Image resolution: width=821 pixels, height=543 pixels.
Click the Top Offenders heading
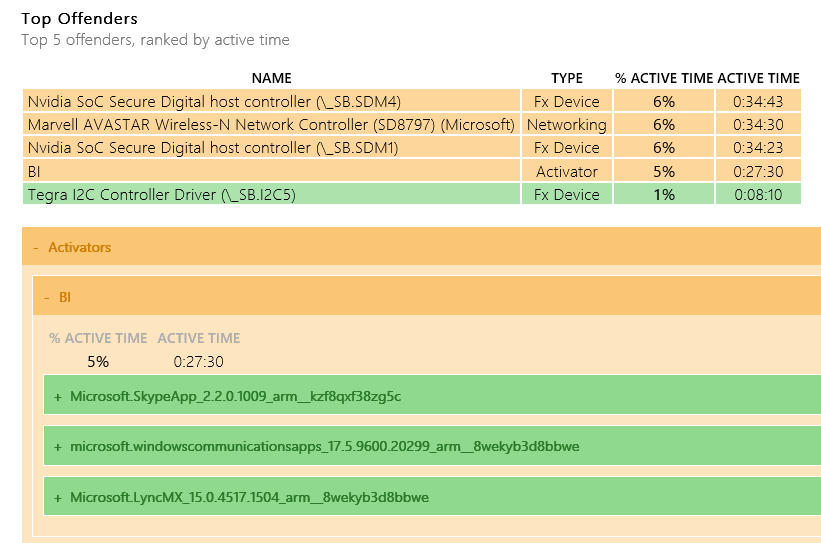(x=80, y=18)
